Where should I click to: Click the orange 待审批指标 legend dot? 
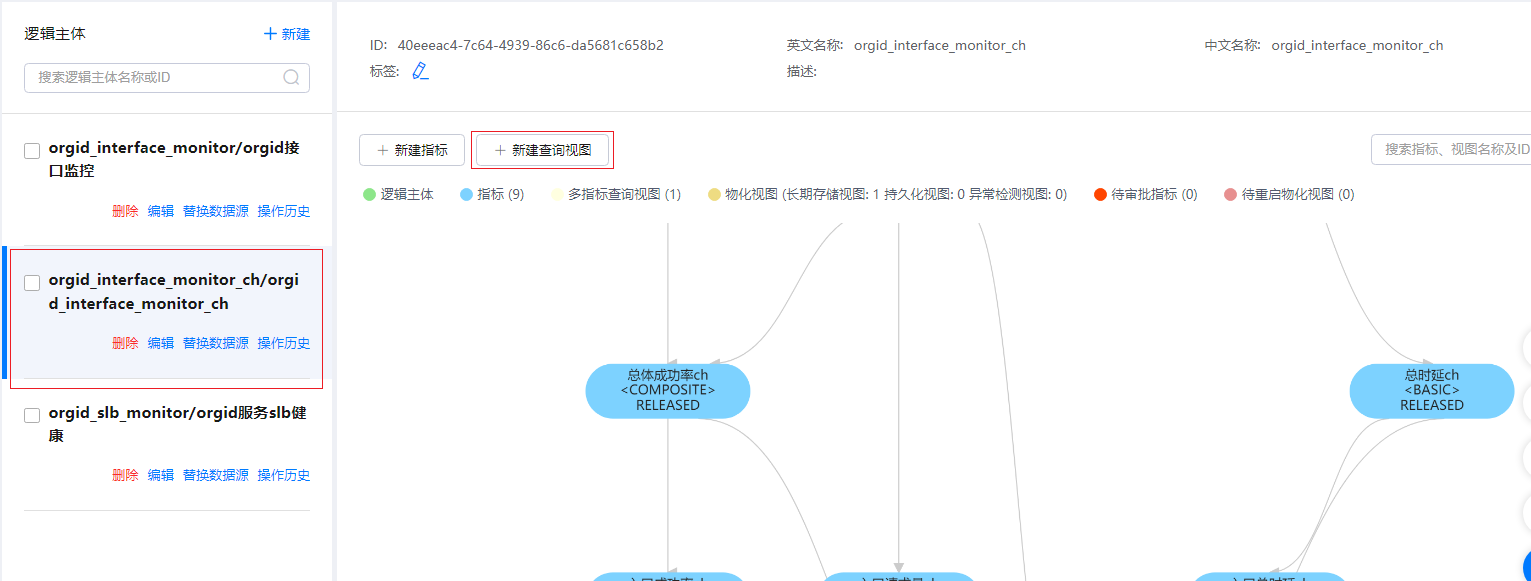pos(1100,195)
